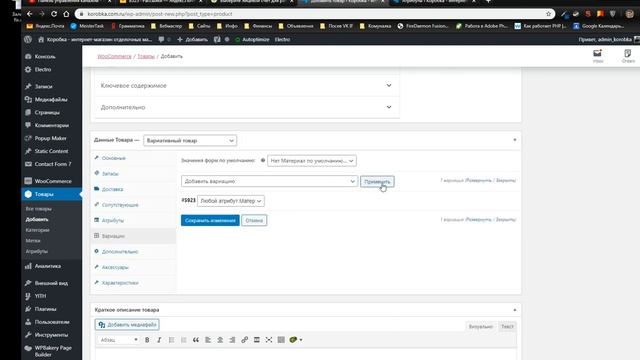Open Атрибуты product data tab
Screen dimensions: 640x360
(113, 220)
